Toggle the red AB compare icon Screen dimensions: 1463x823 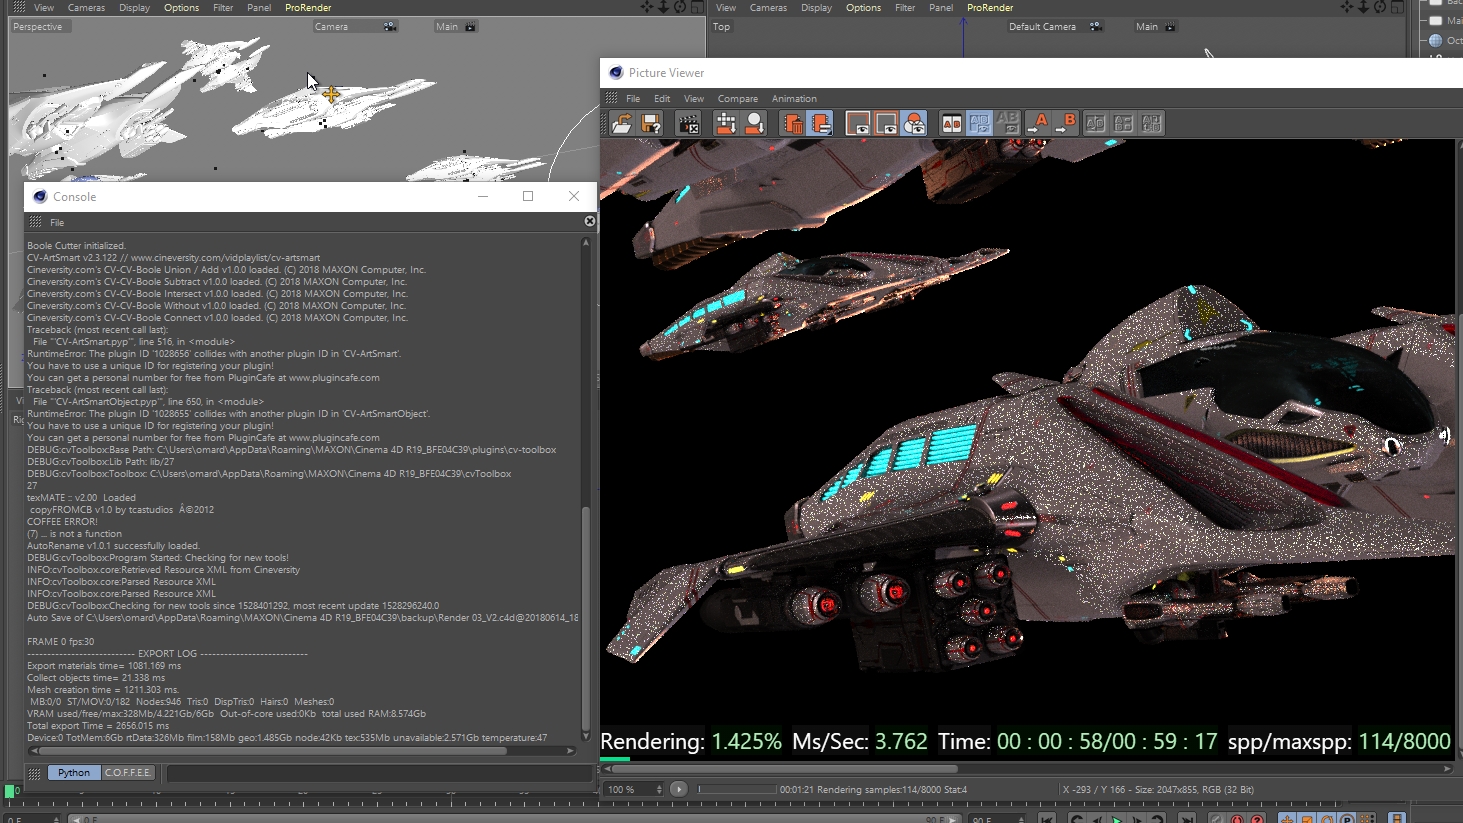click(x=951, y=123)
